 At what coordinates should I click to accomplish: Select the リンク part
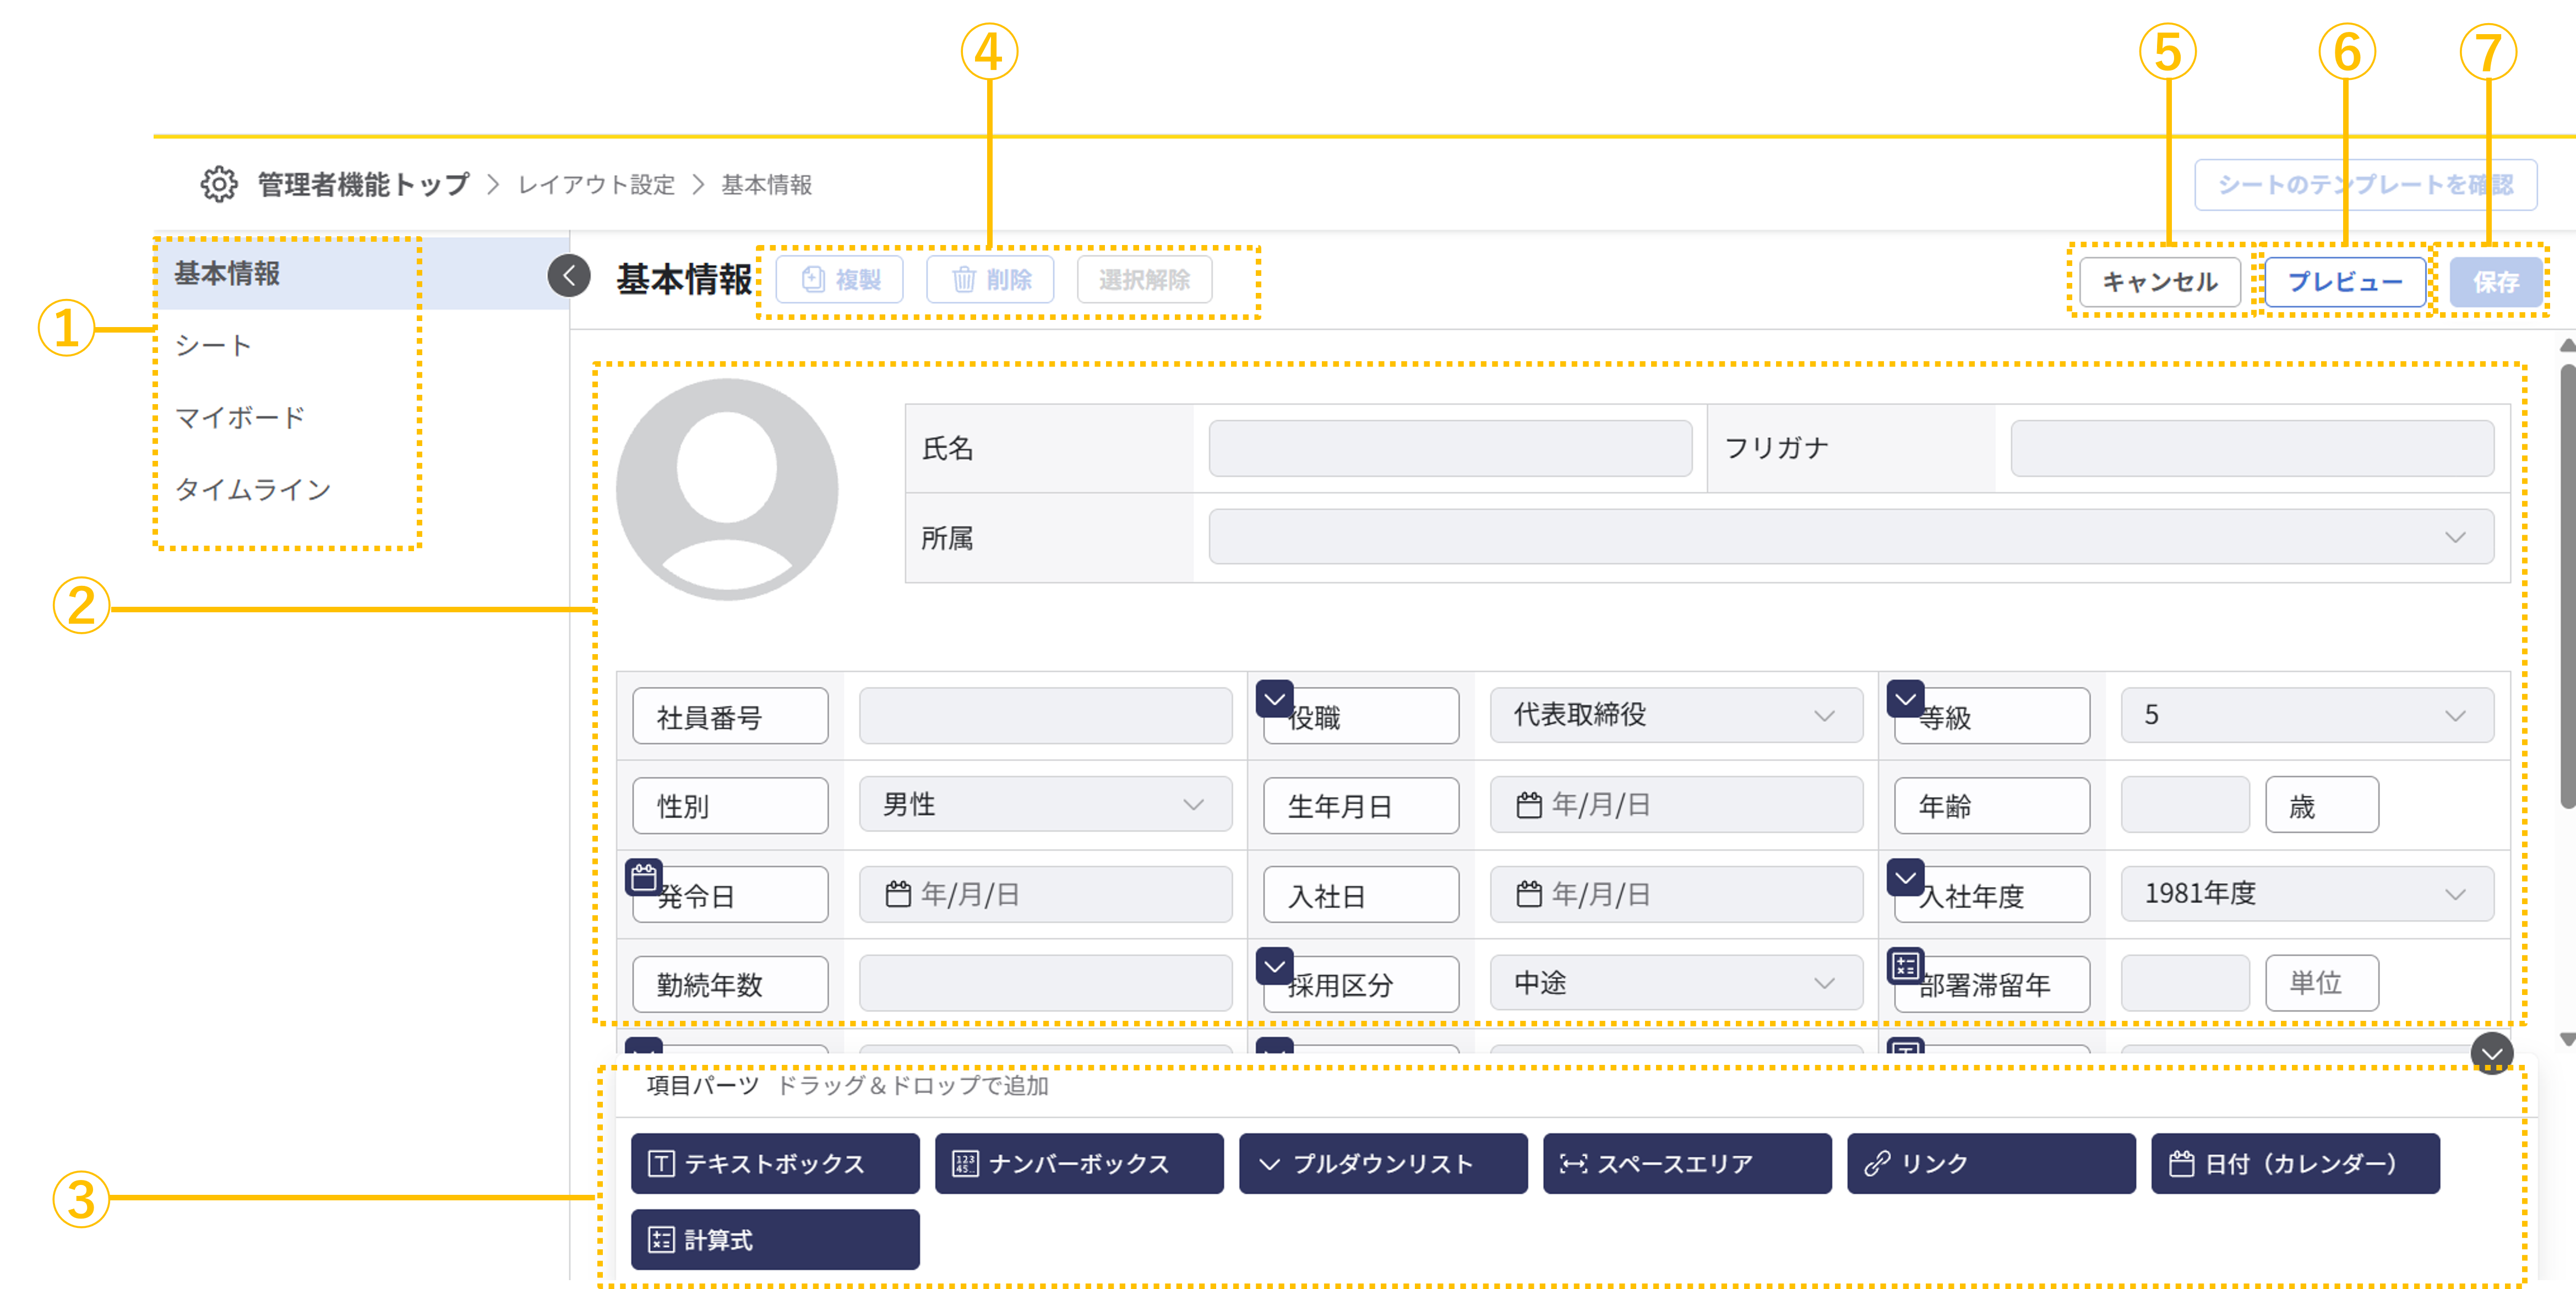1991,1163
